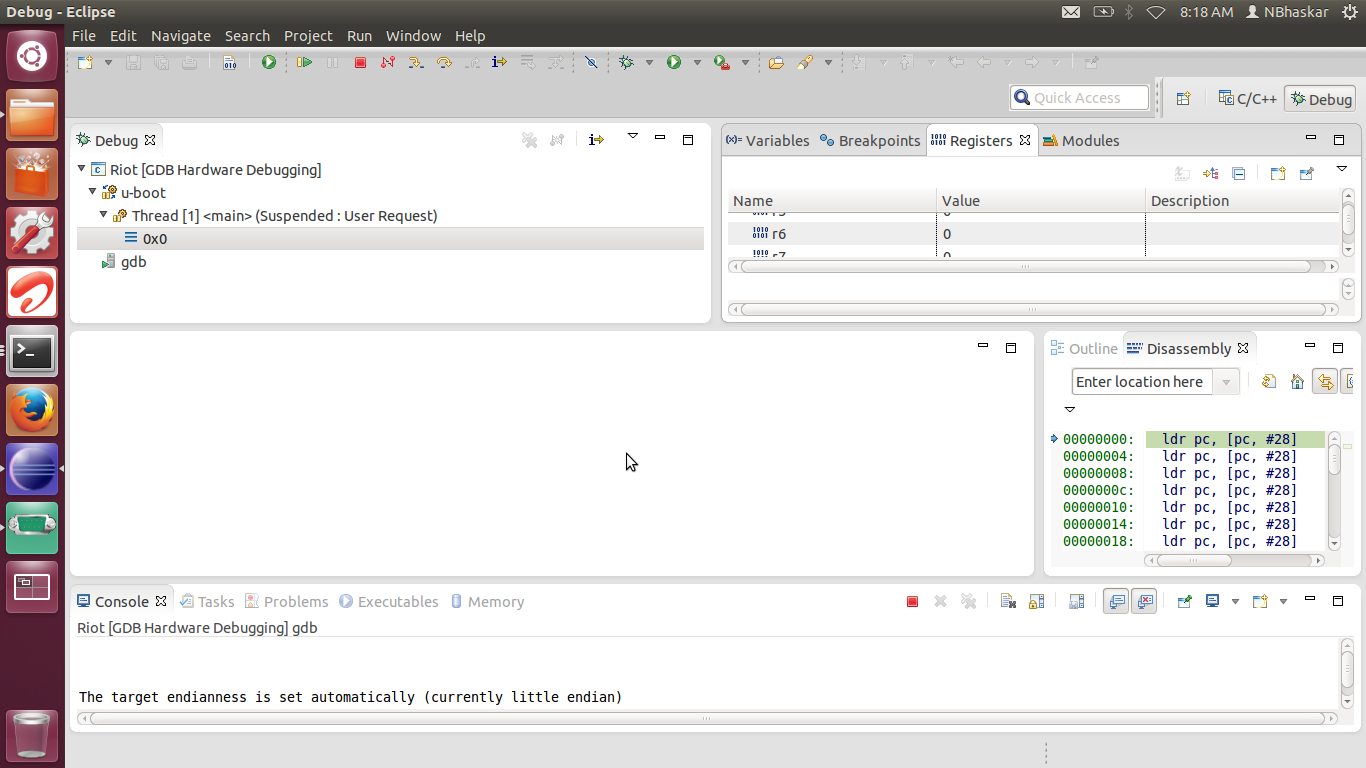This screenshot has height=768, width=1366.
Task: Click the Open New View icon in Registers
Action: 1278,173
